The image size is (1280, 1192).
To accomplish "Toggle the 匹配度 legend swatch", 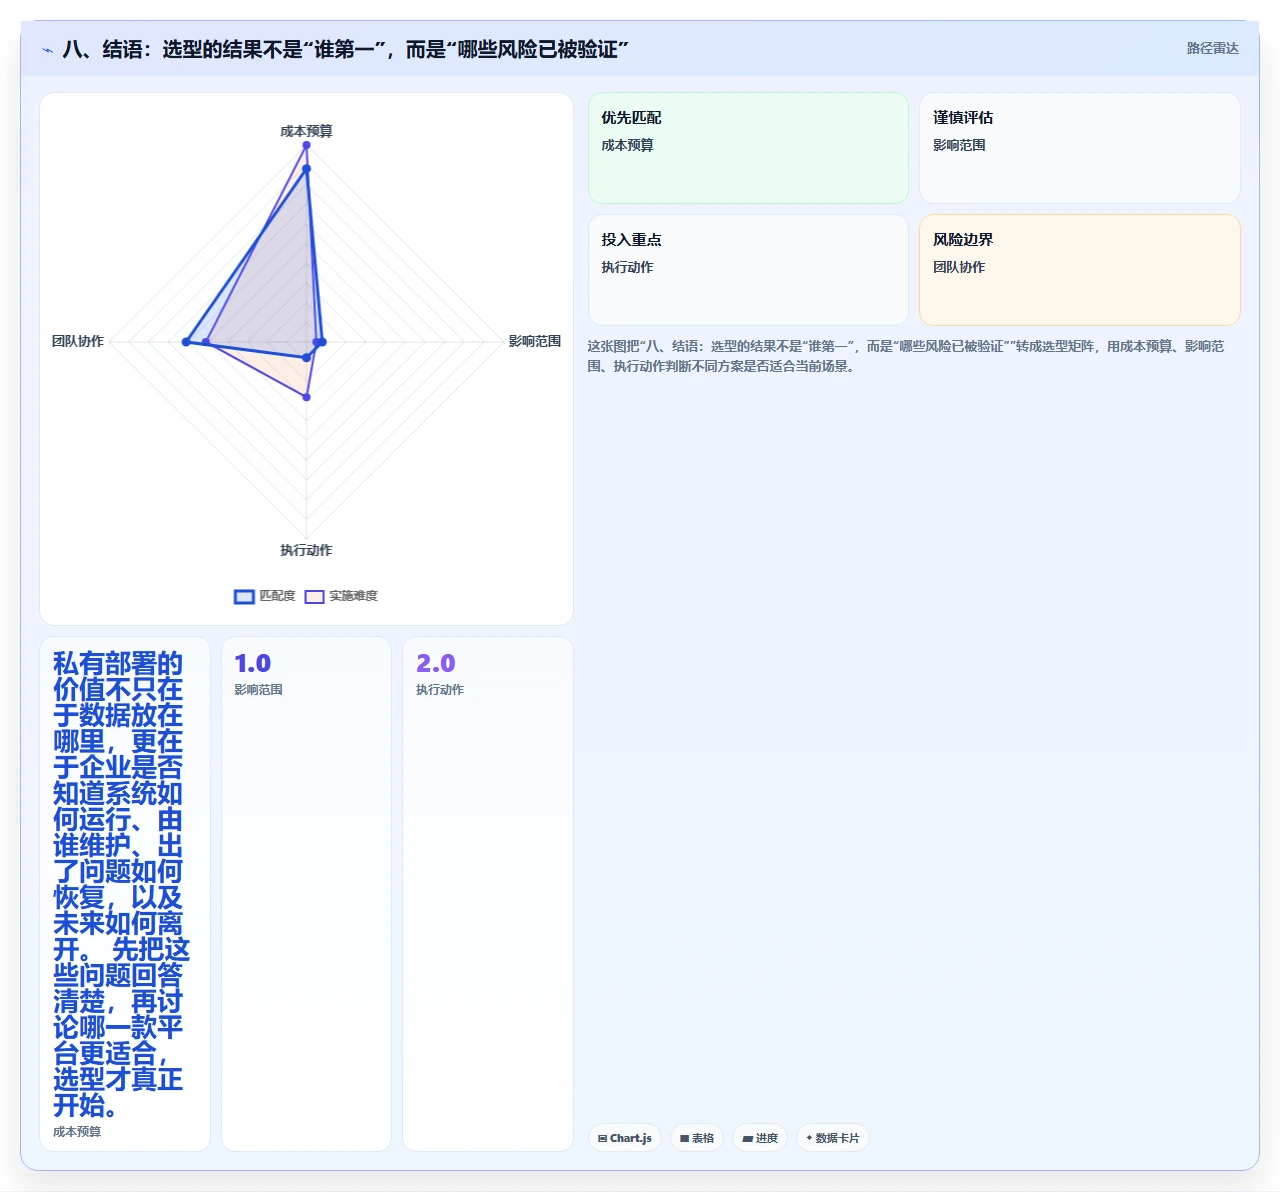I will pos(244,597).
